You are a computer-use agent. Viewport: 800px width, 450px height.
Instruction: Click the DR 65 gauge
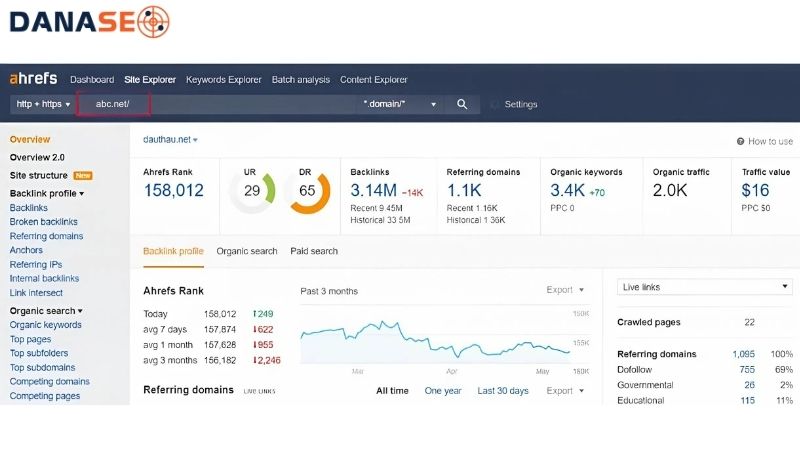(x=307, y=191)
